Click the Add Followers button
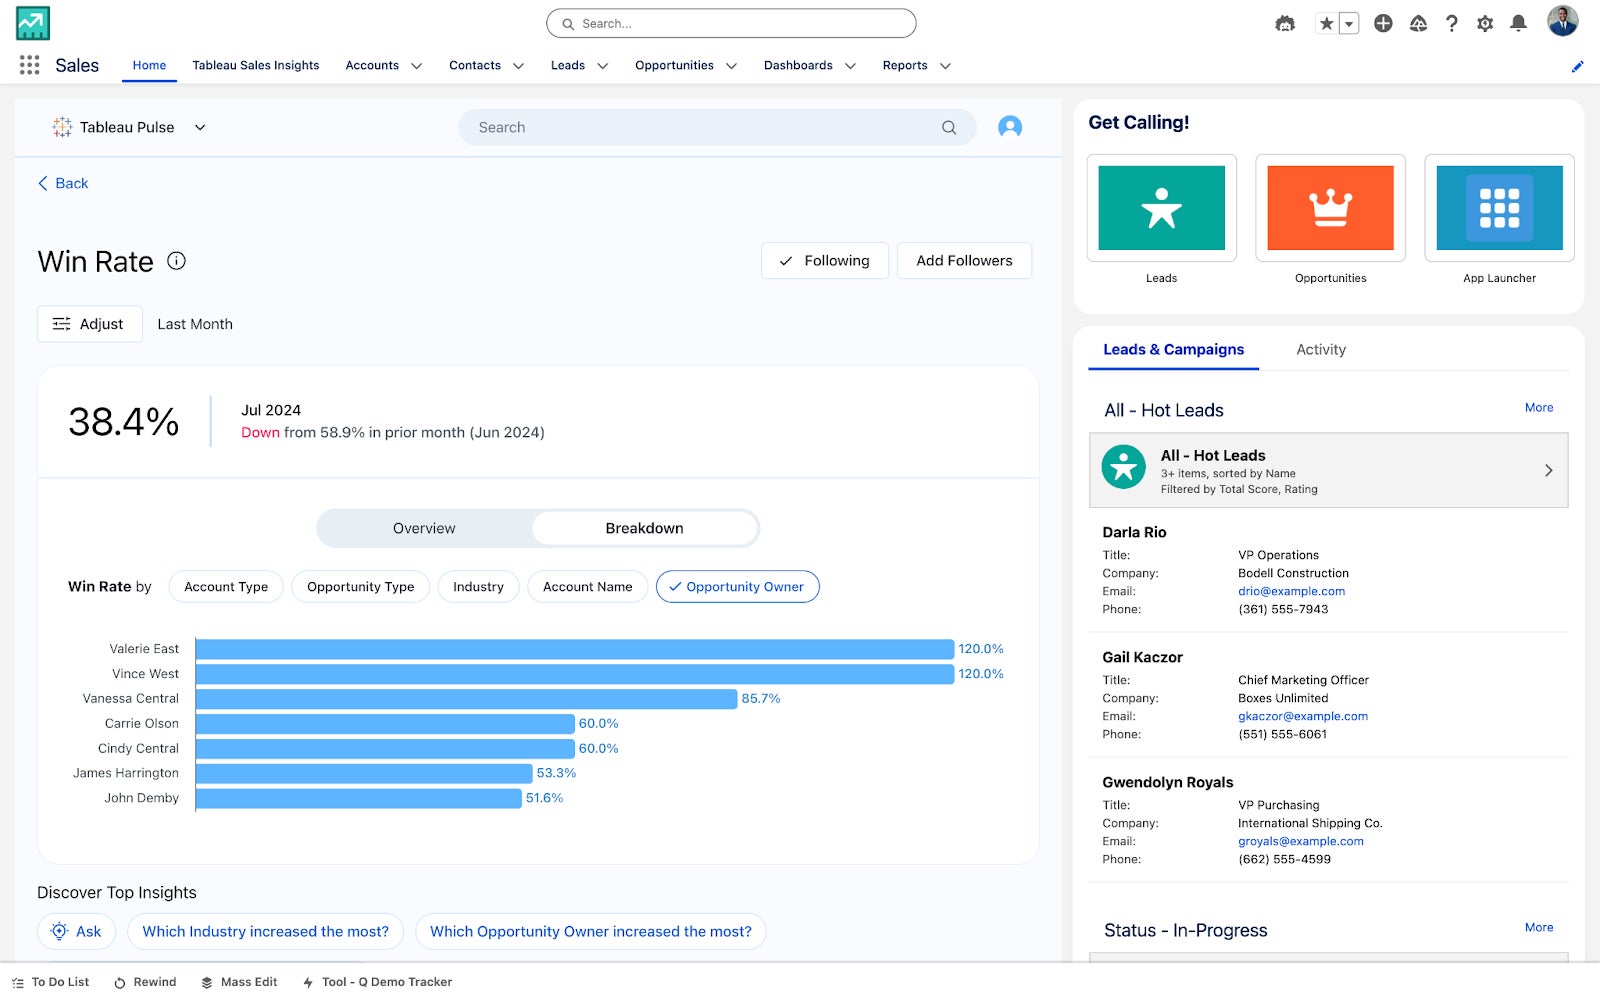Screen dimensions: 1600x1000 coord(964,261)
